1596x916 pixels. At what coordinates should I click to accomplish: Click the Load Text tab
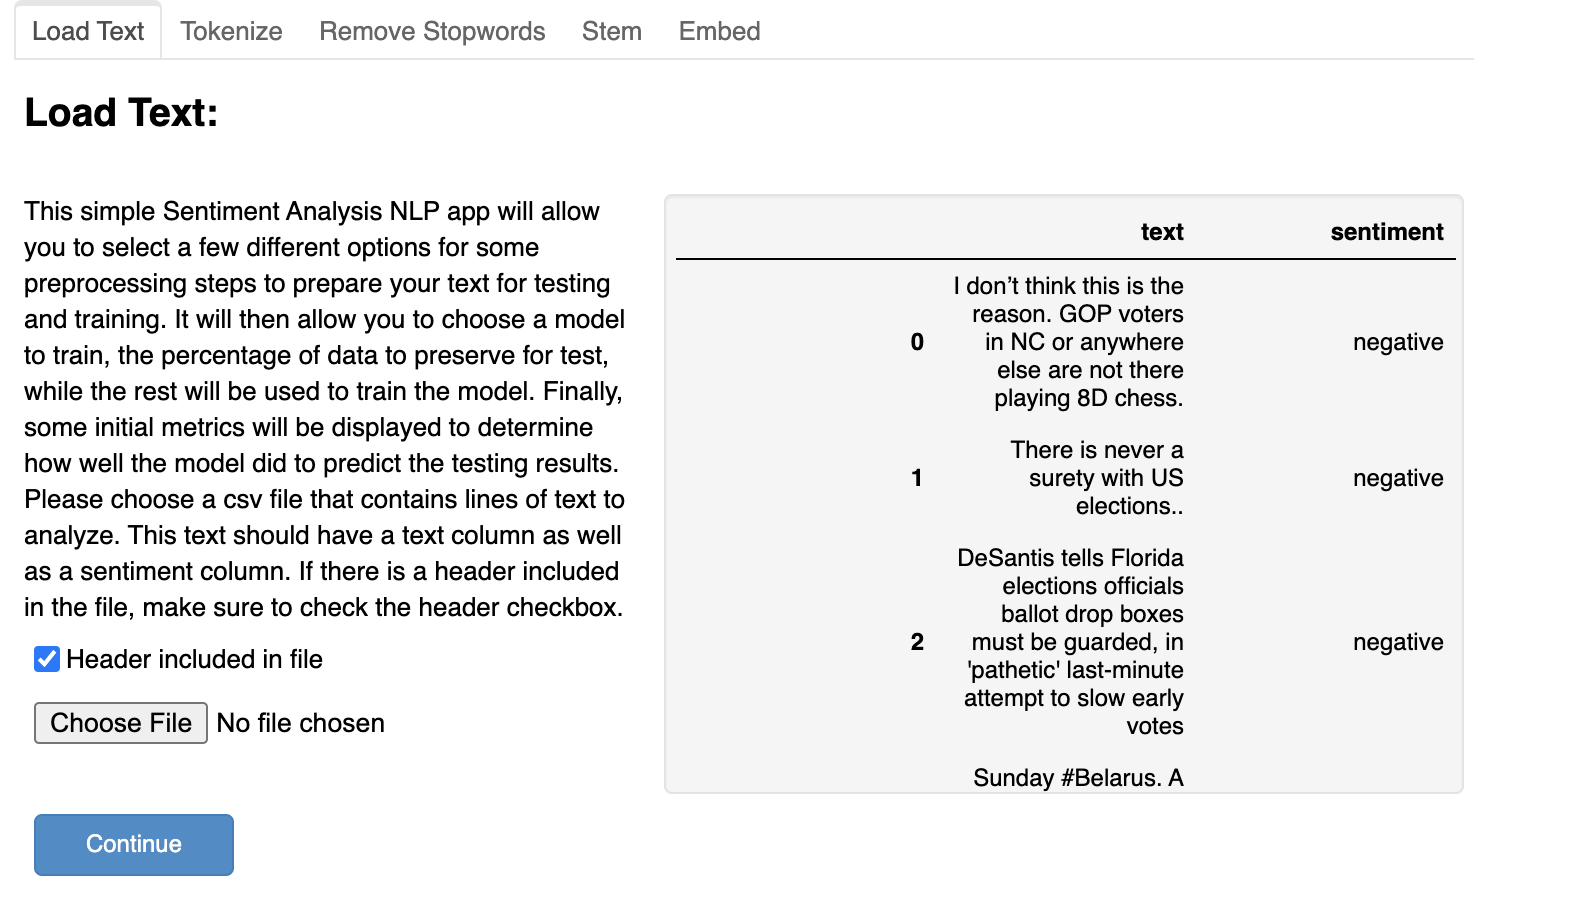coord(88,31)
